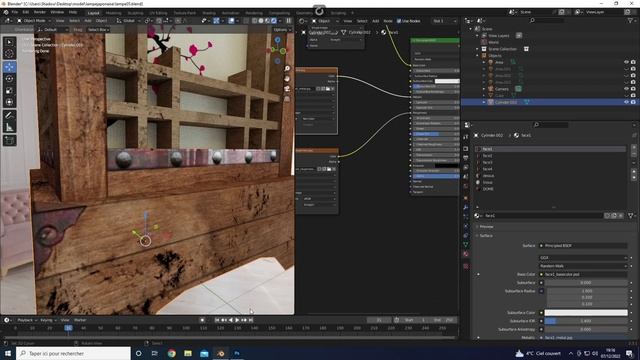The image size is (640, 360).
Task: Toggle viewport overlays button
Action: coord(231,21)
